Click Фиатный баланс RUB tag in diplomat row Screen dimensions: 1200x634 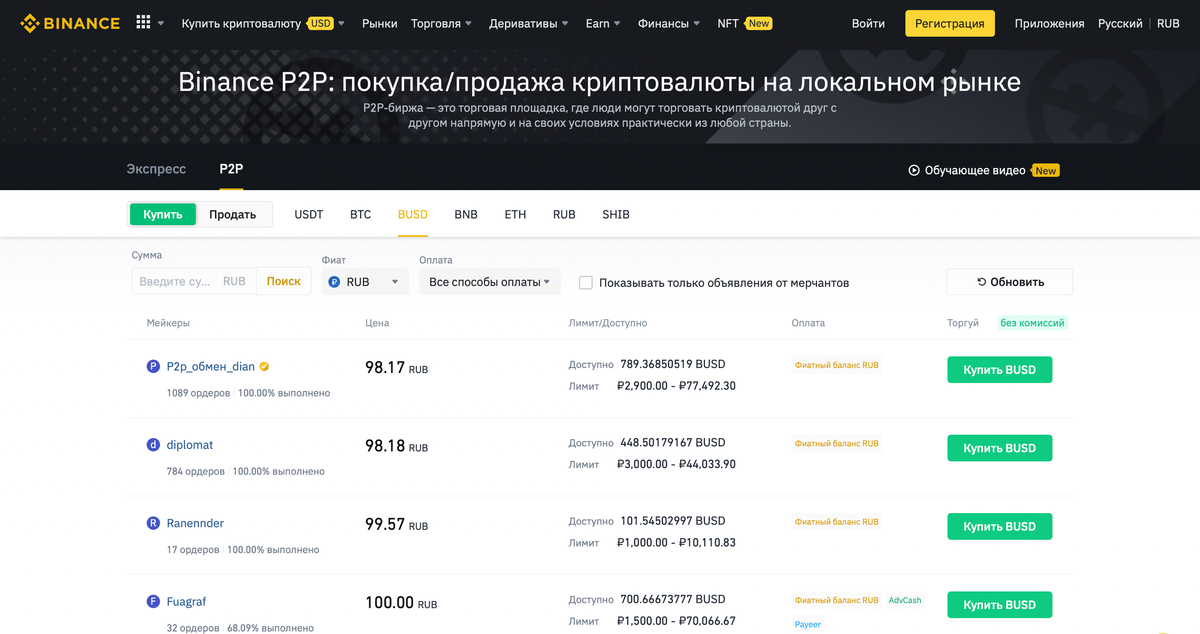837,443
